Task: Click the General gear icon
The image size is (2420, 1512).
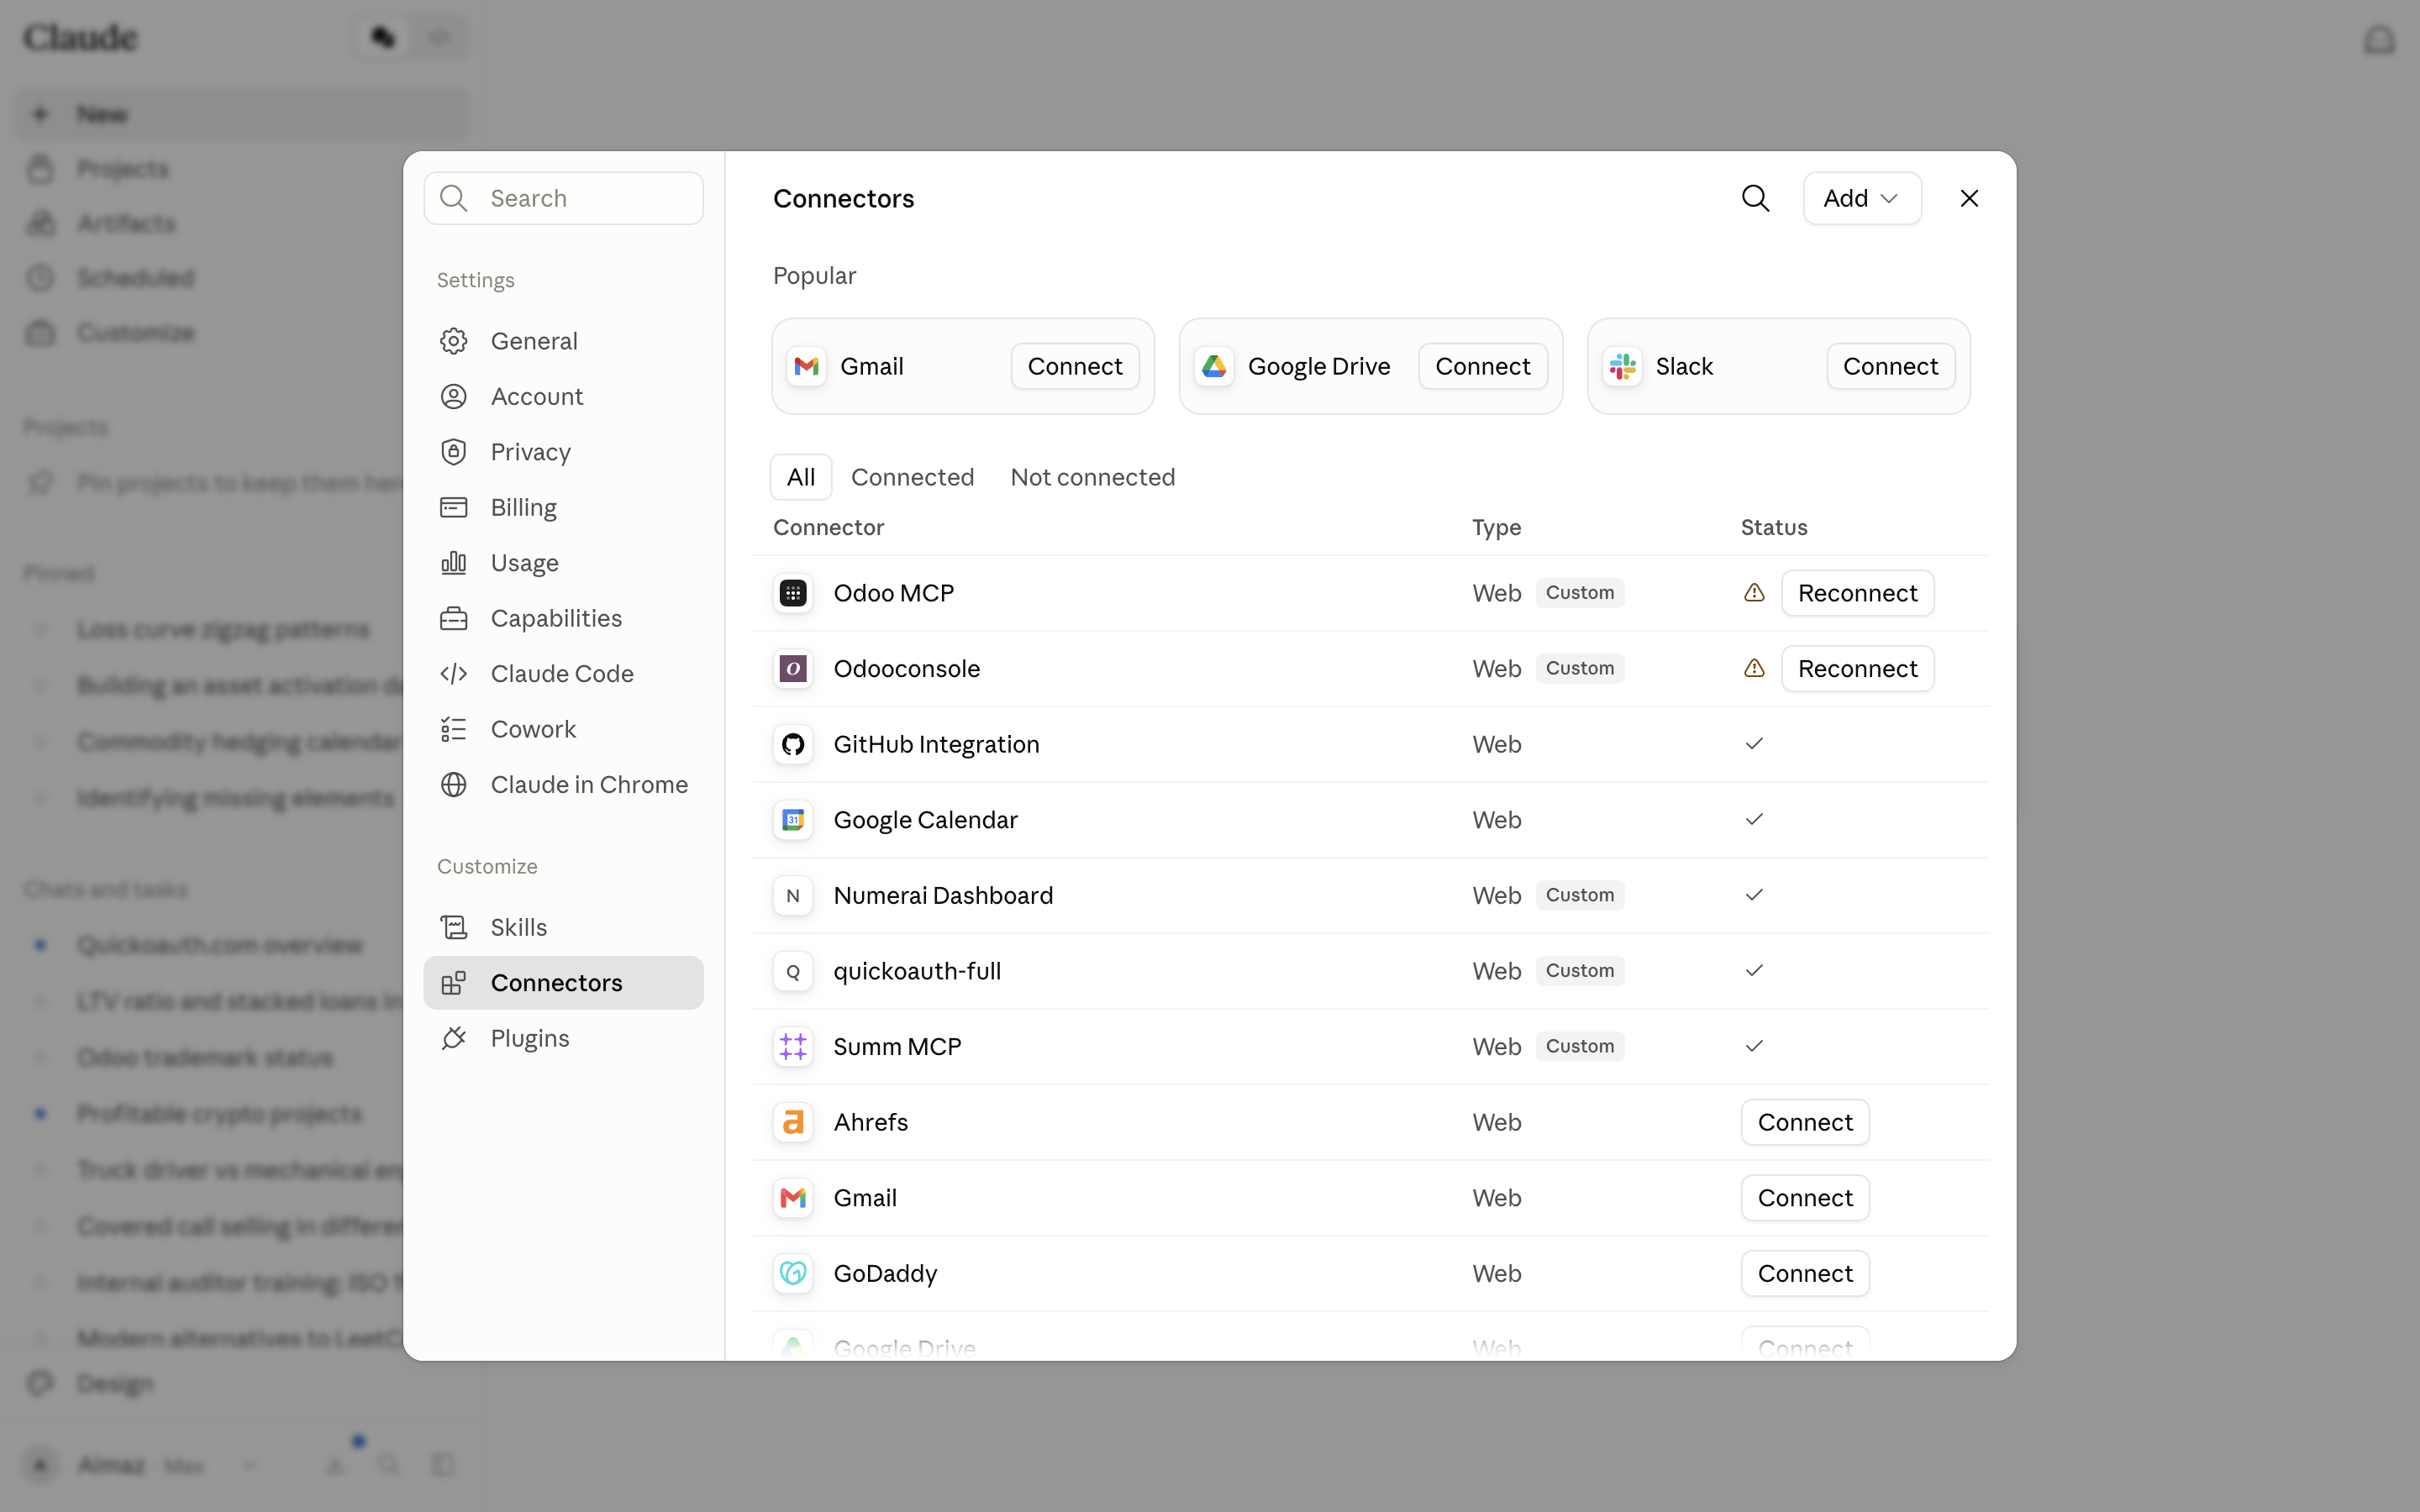Action: [x=454, y=341]
